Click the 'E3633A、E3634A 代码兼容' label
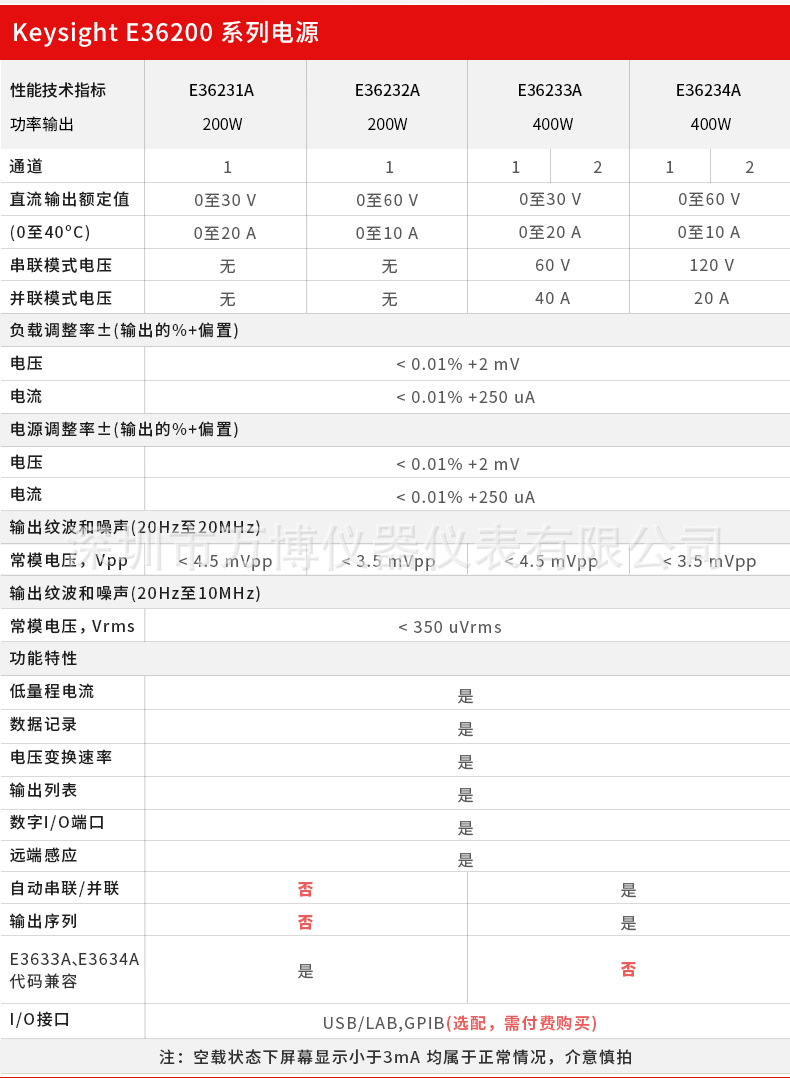Image resolution: width=790 pixels, height=1078 pixels. tap(74, 970)
